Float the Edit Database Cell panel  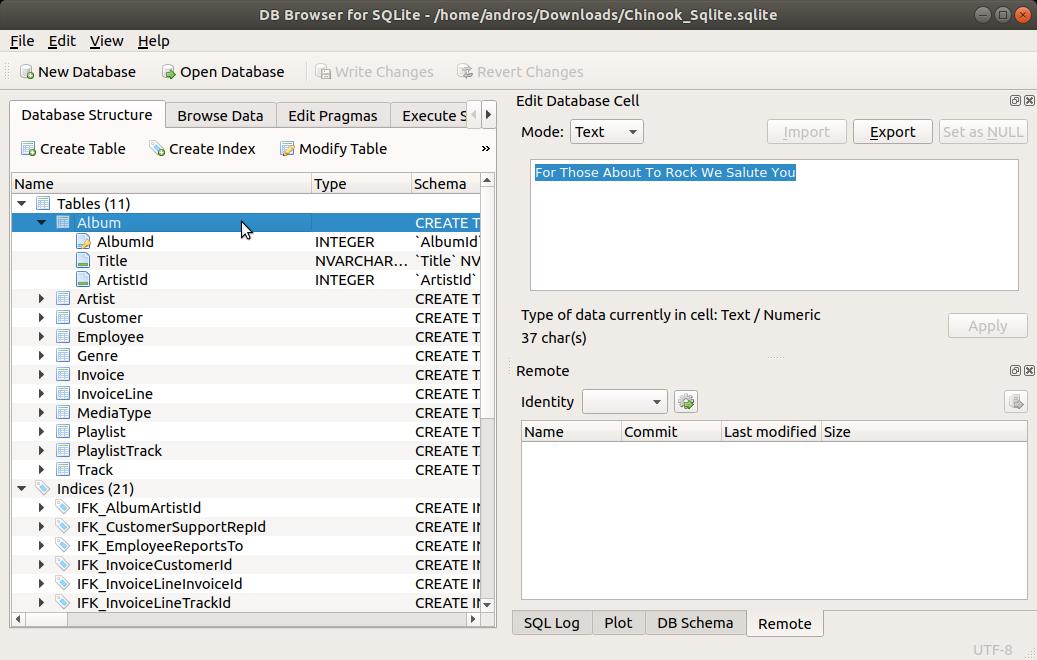(x=1016, y=100)
